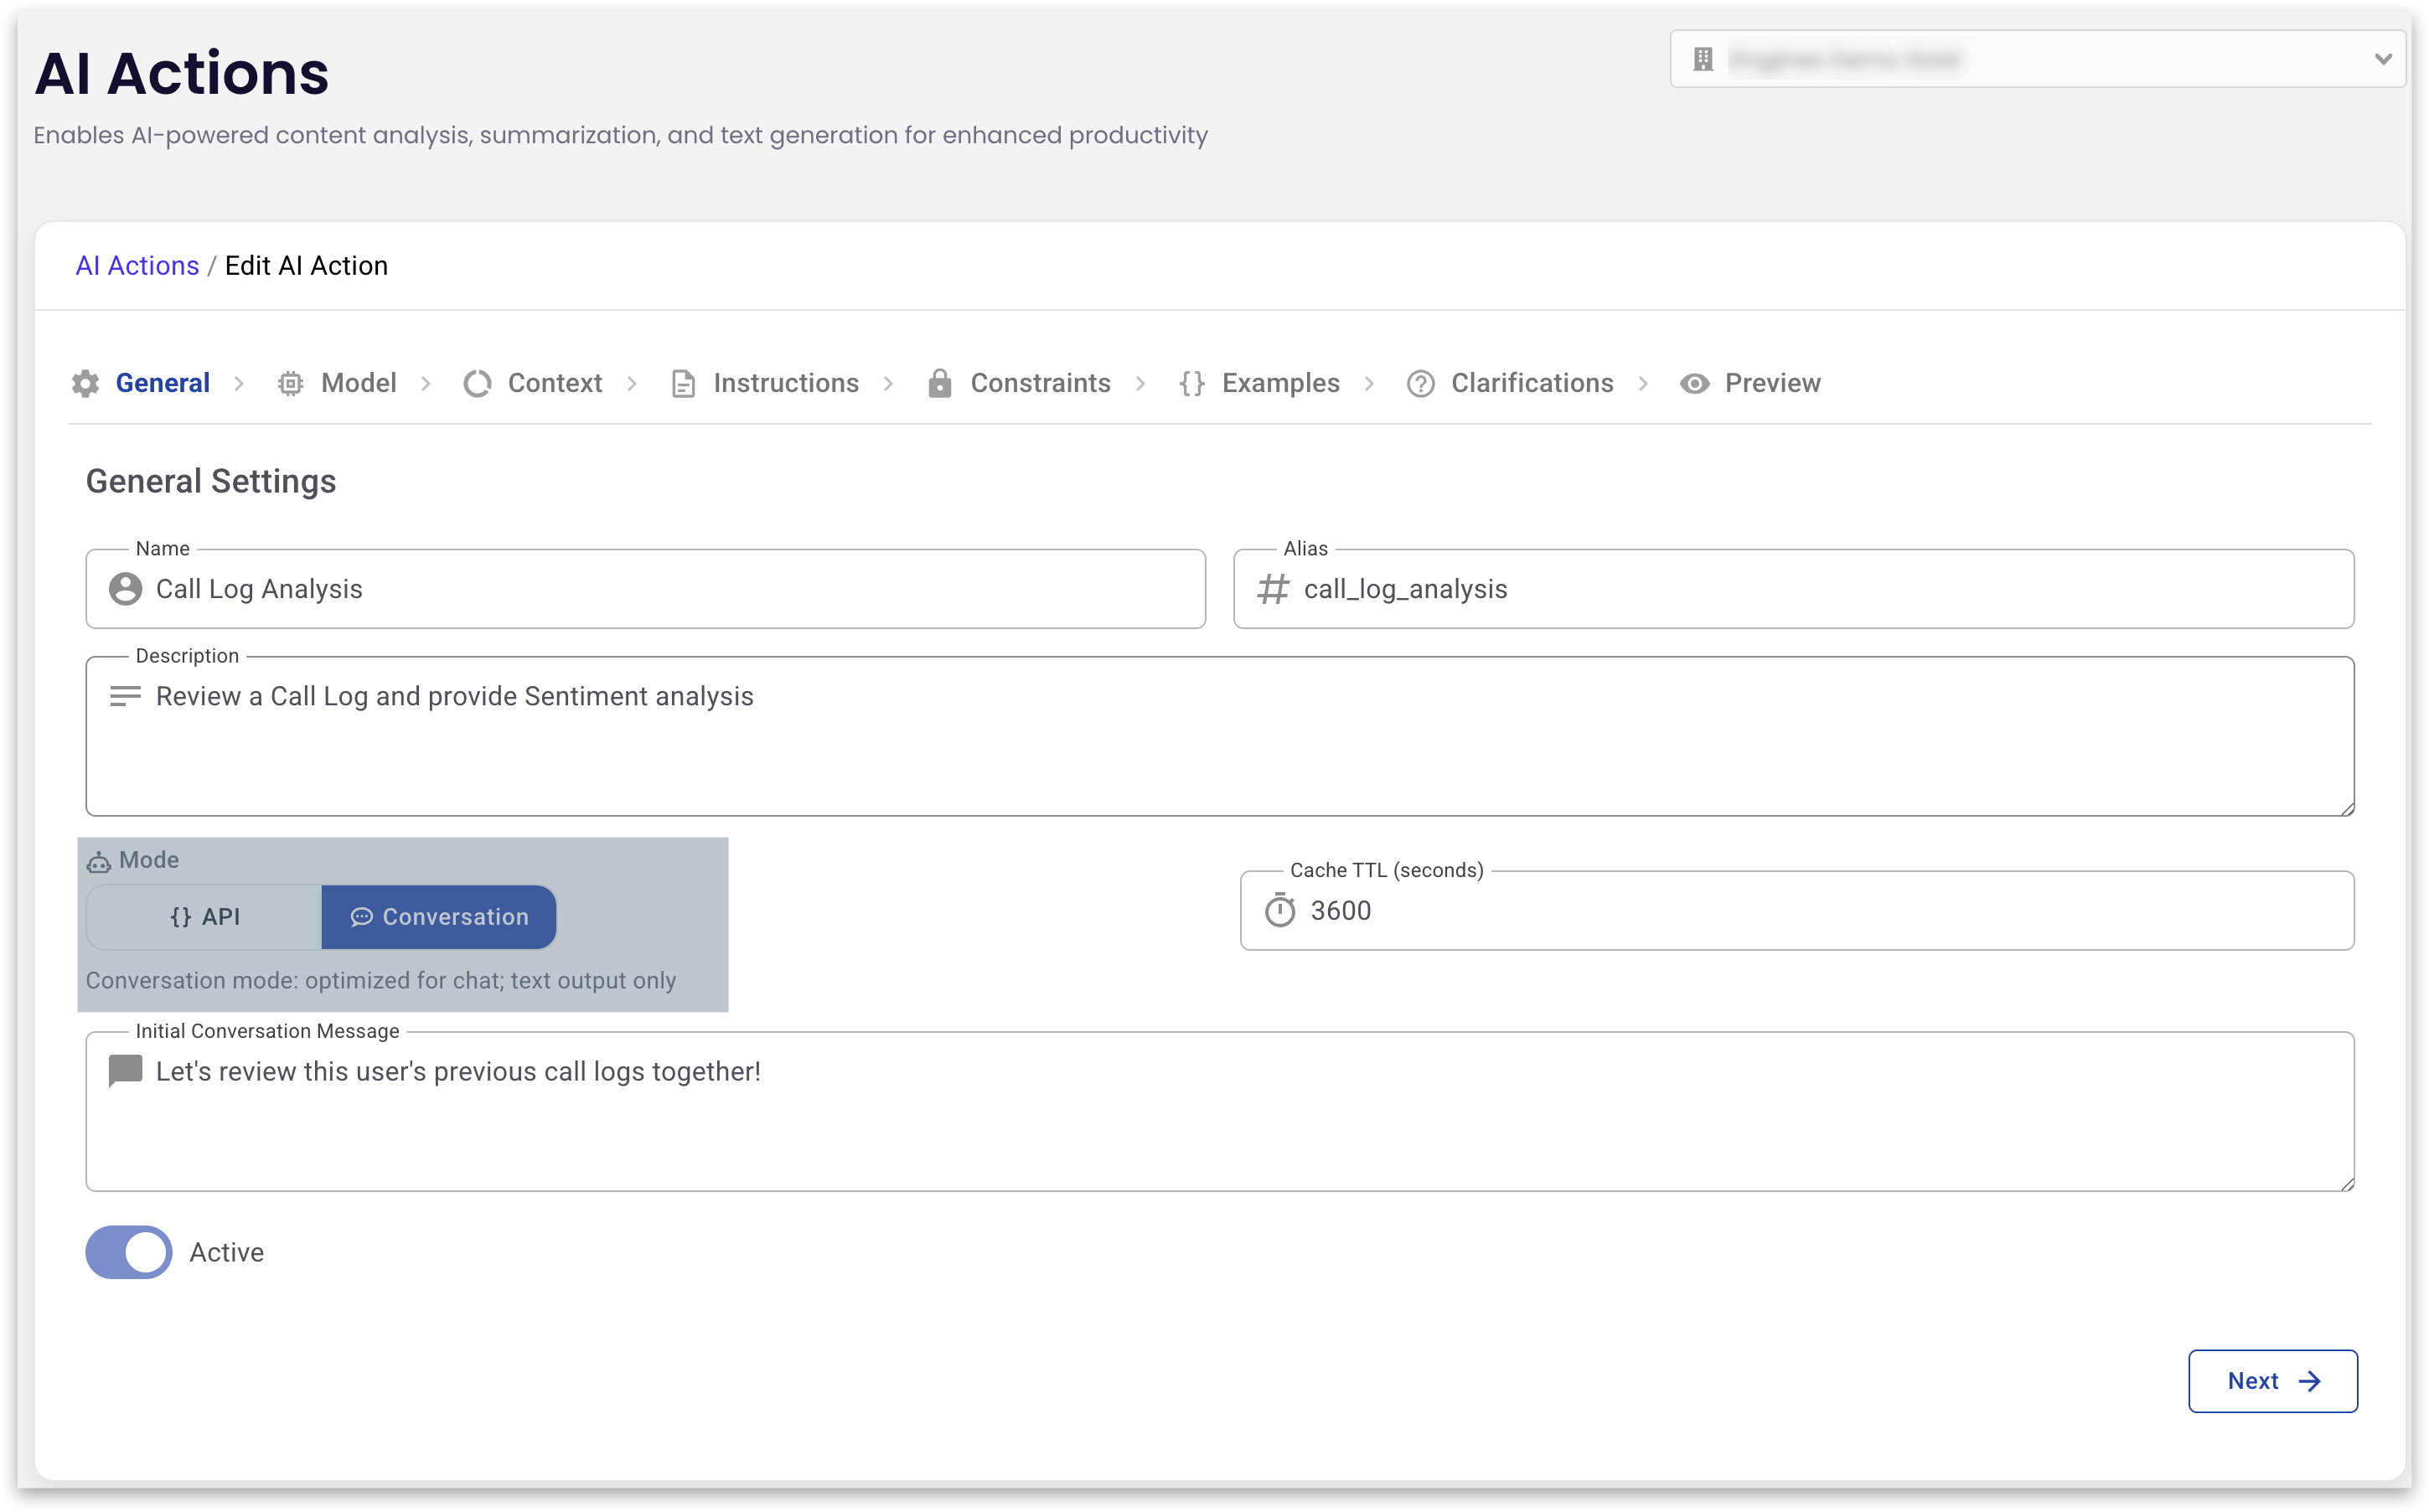Click the stopwatch icon in Cache TTL field
Image resolution: width=2429 pixels, height=1512 pixels.
point(1280,911)
